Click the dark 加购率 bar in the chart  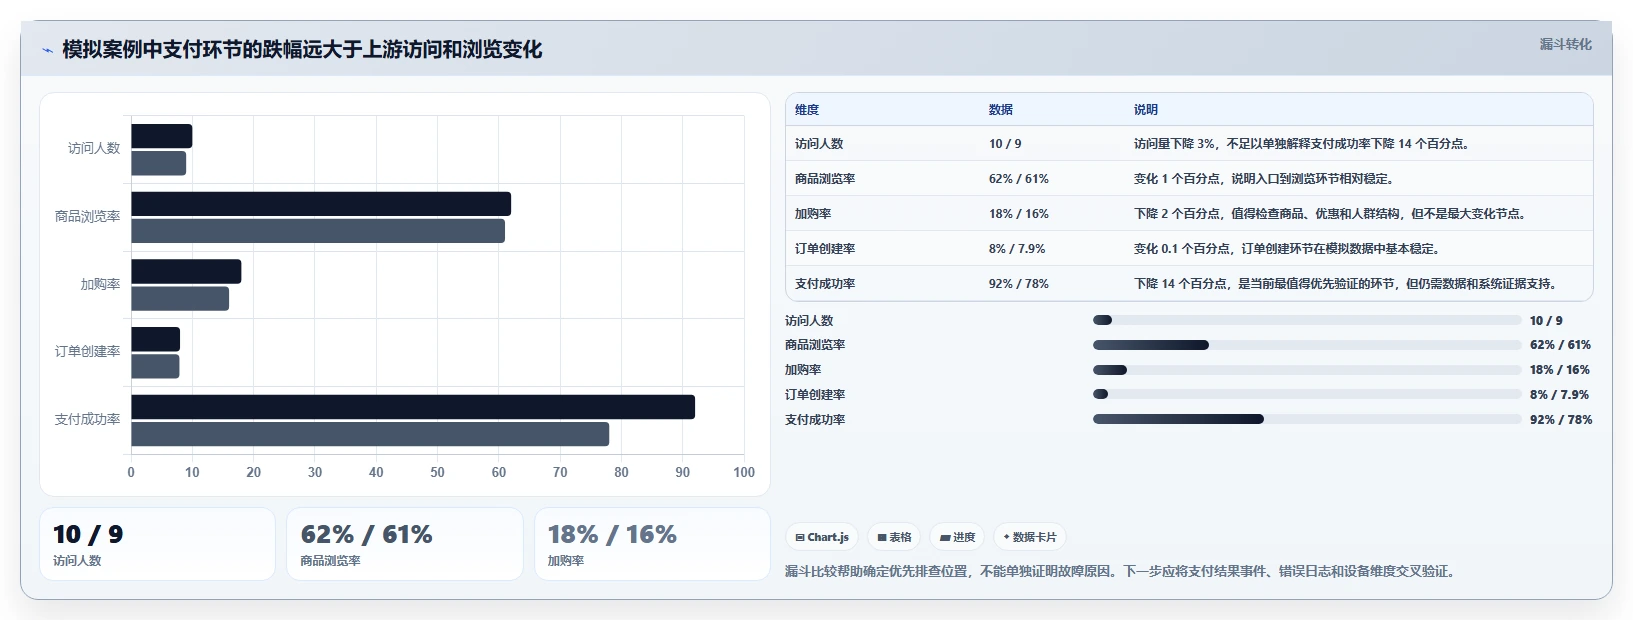pos(186,272)
